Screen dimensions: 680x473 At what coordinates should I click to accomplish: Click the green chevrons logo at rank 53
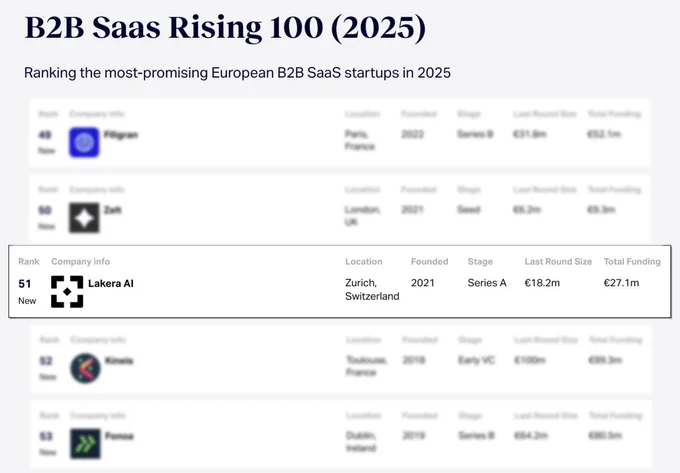point(85,444)
